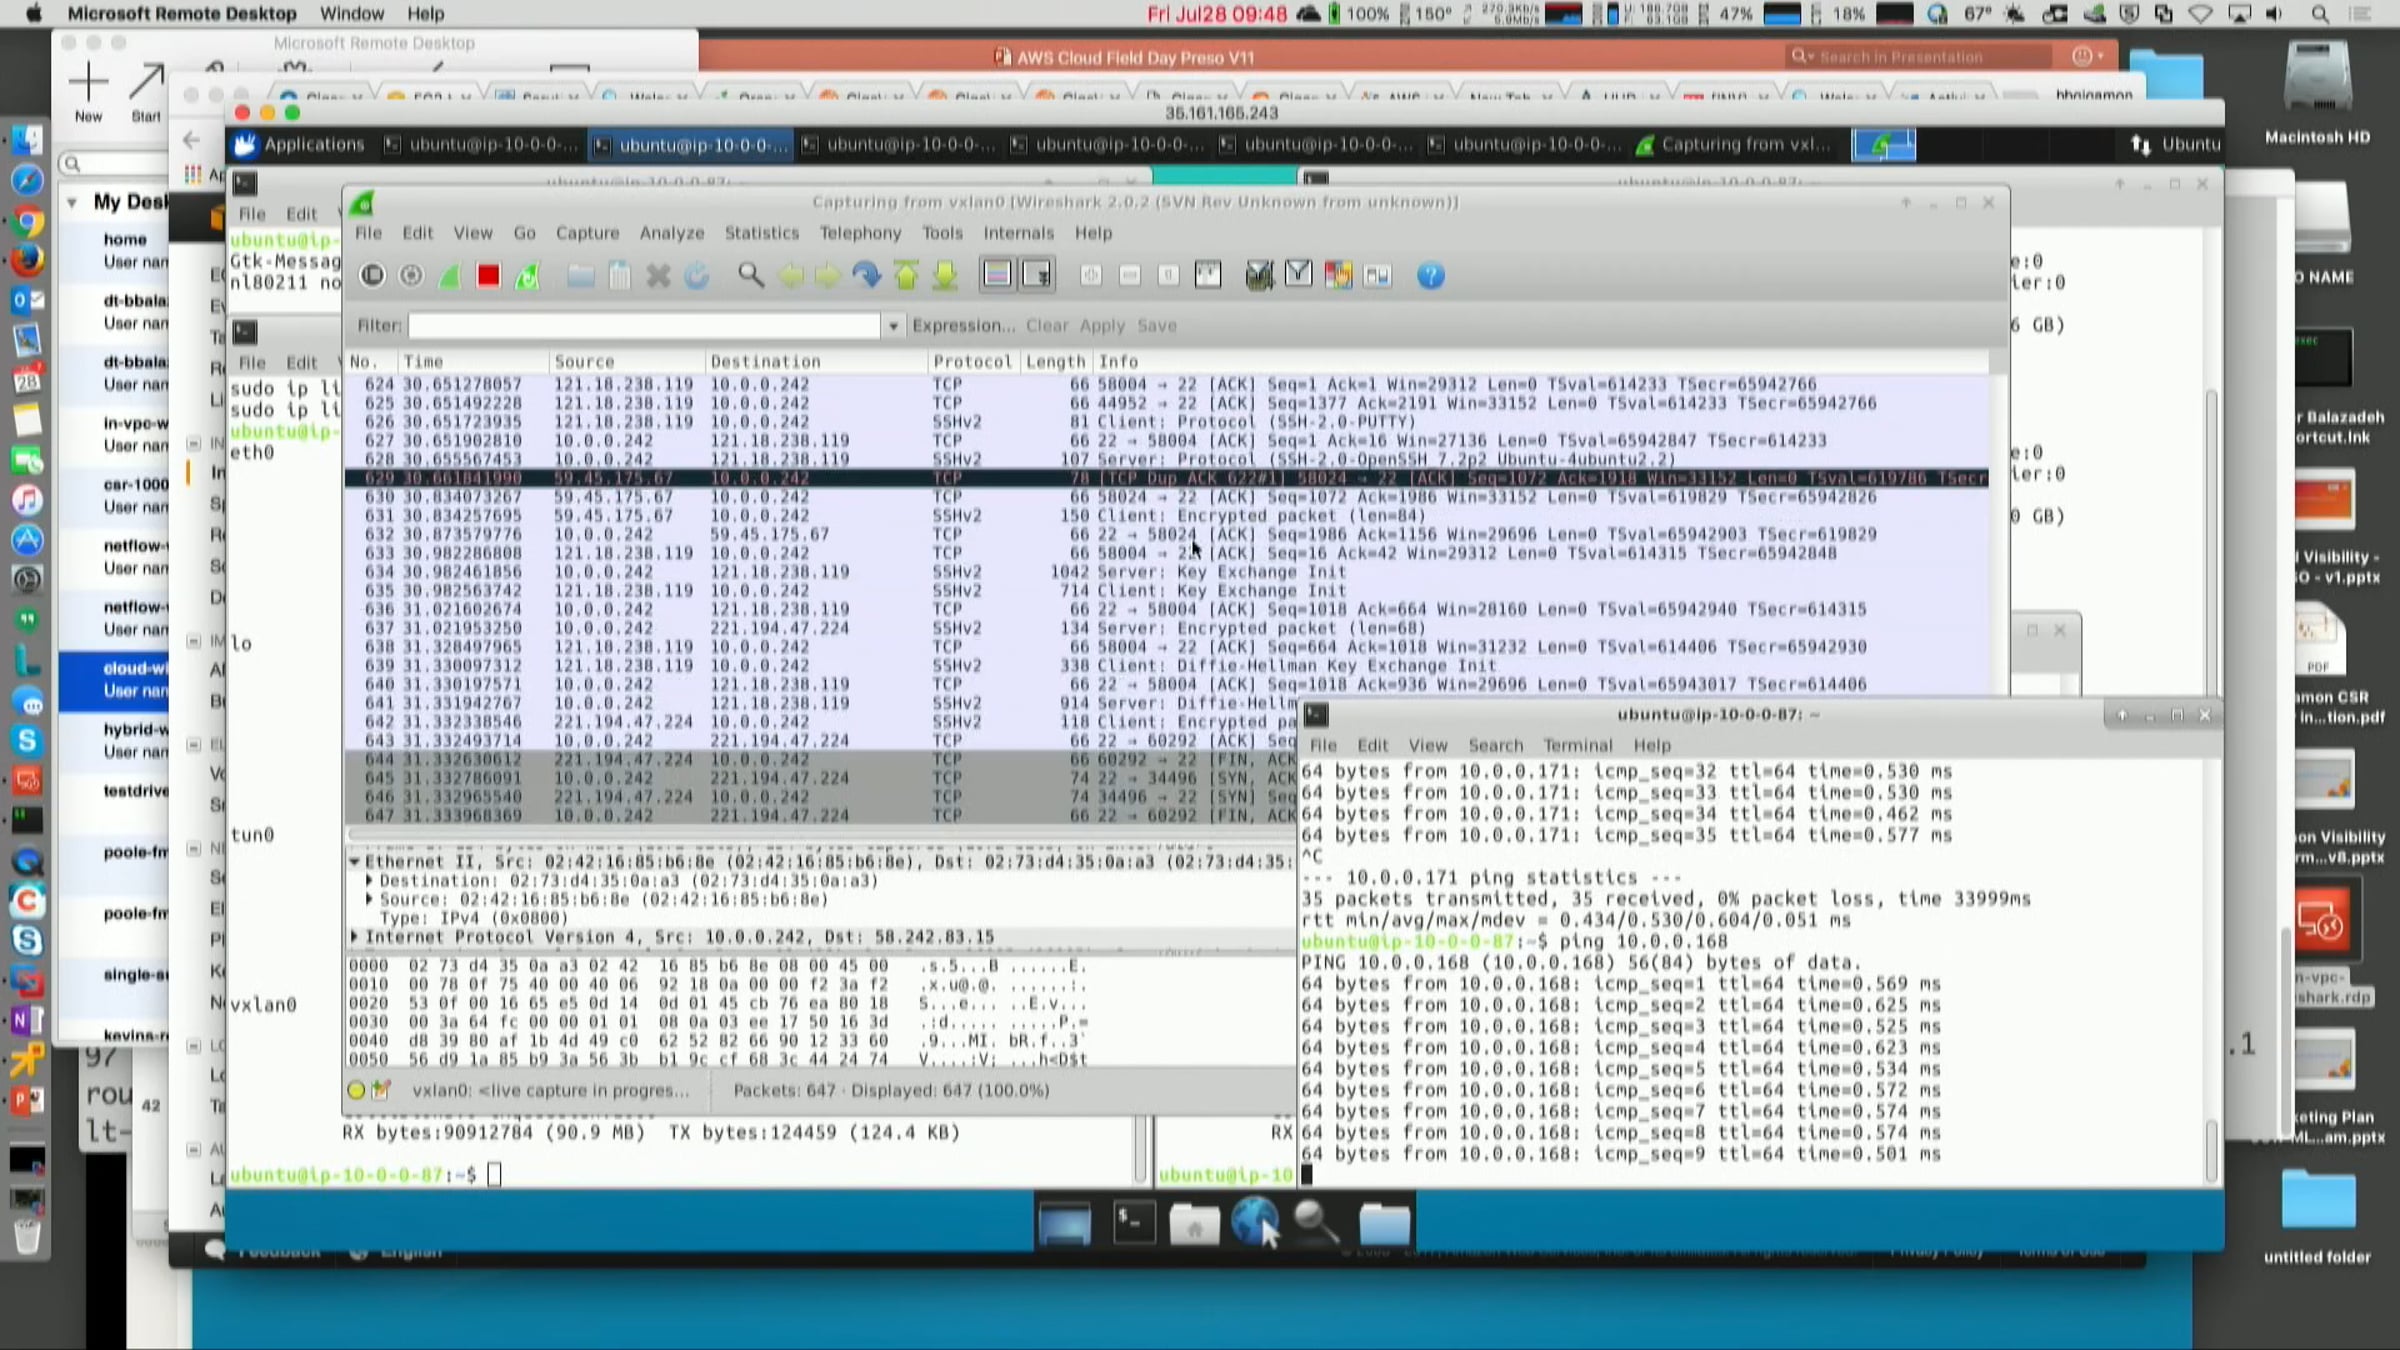
Task: Open Search menu in ping terminal
Action: tap(1495, 746)
